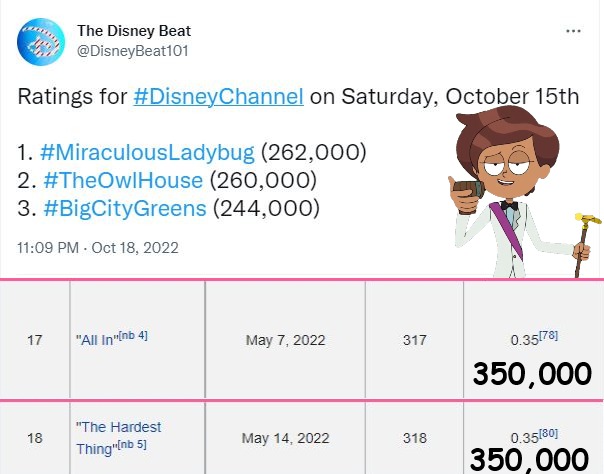Screen dimensions: 604x474
Task: Open The Disney Beat profile avatar
Action: point(41,42)
